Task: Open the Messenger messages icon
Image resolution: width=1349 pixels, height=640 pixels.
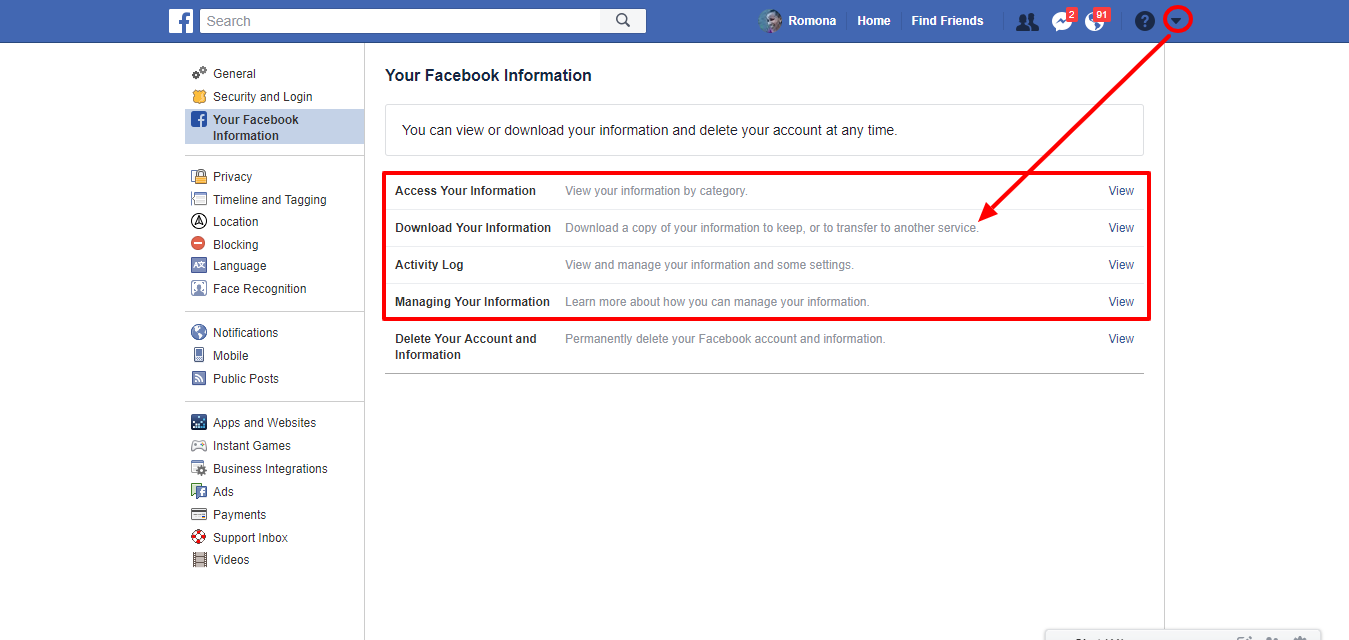Action: point(1061,21)
